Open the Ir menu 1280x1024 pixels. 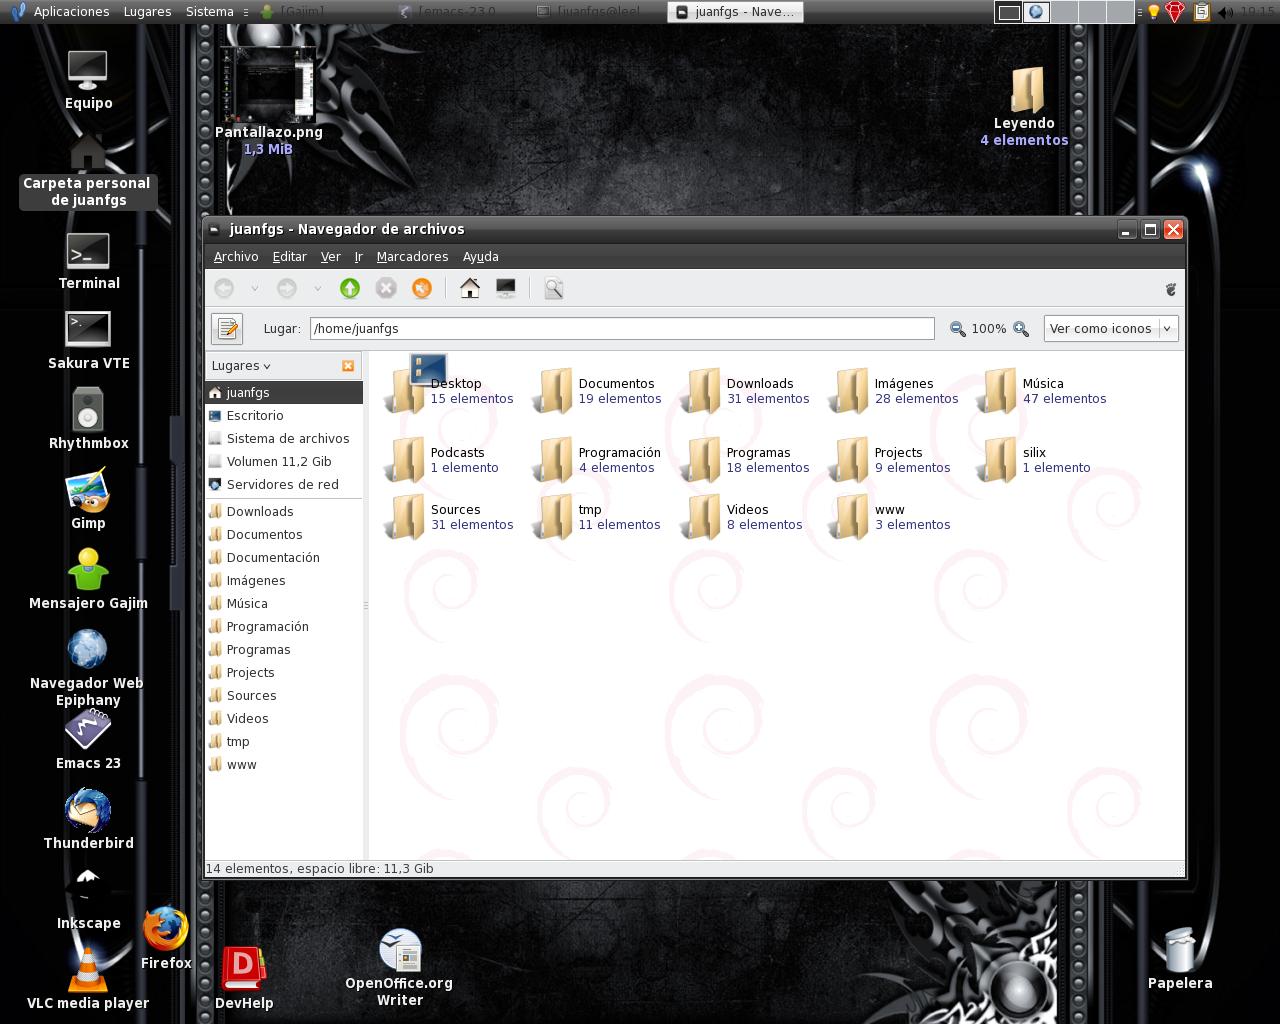pos(358,257)
